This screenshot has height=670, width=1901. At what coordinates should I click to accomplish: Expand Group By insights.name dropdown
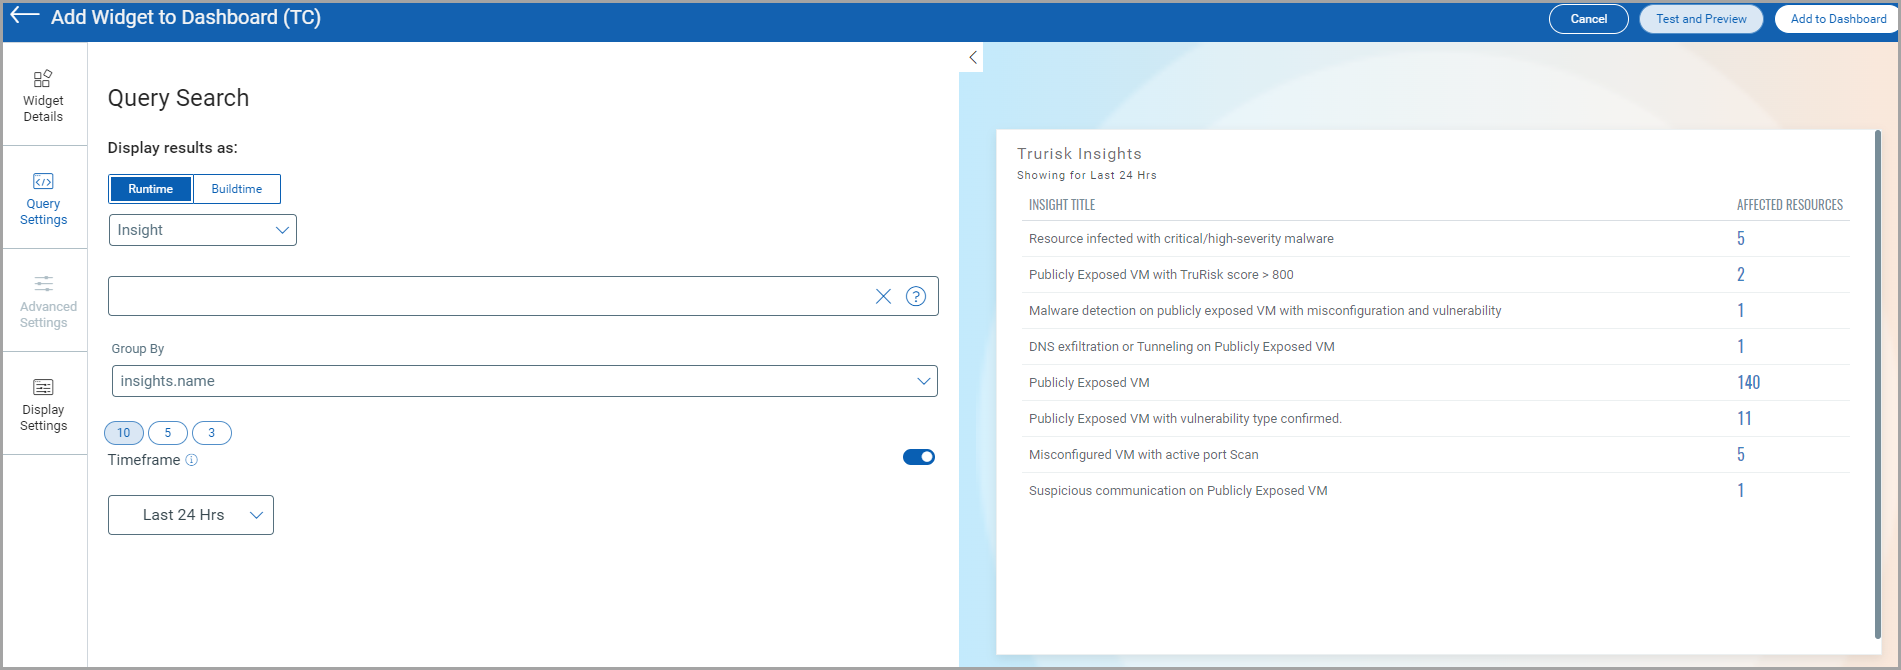click(525, 381)
